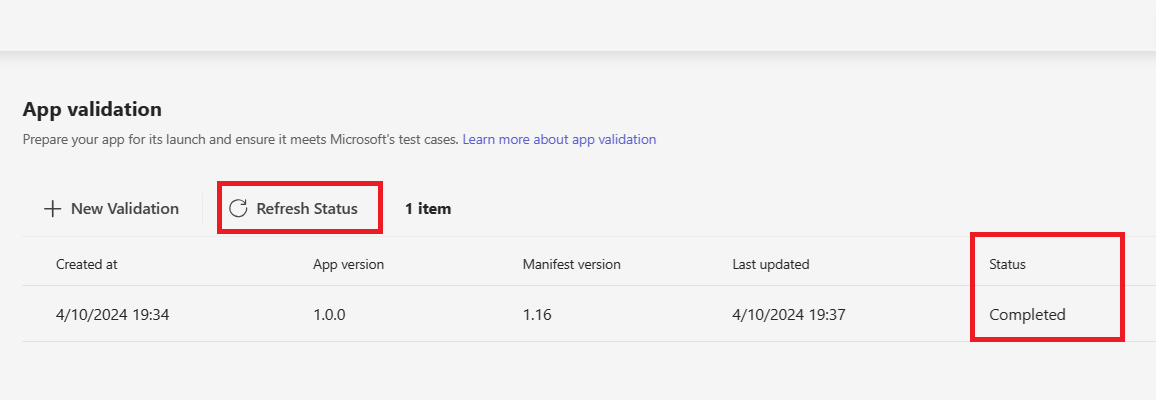Click the Prepare your app description text
1156x400 pixels.
click(240, 139)
